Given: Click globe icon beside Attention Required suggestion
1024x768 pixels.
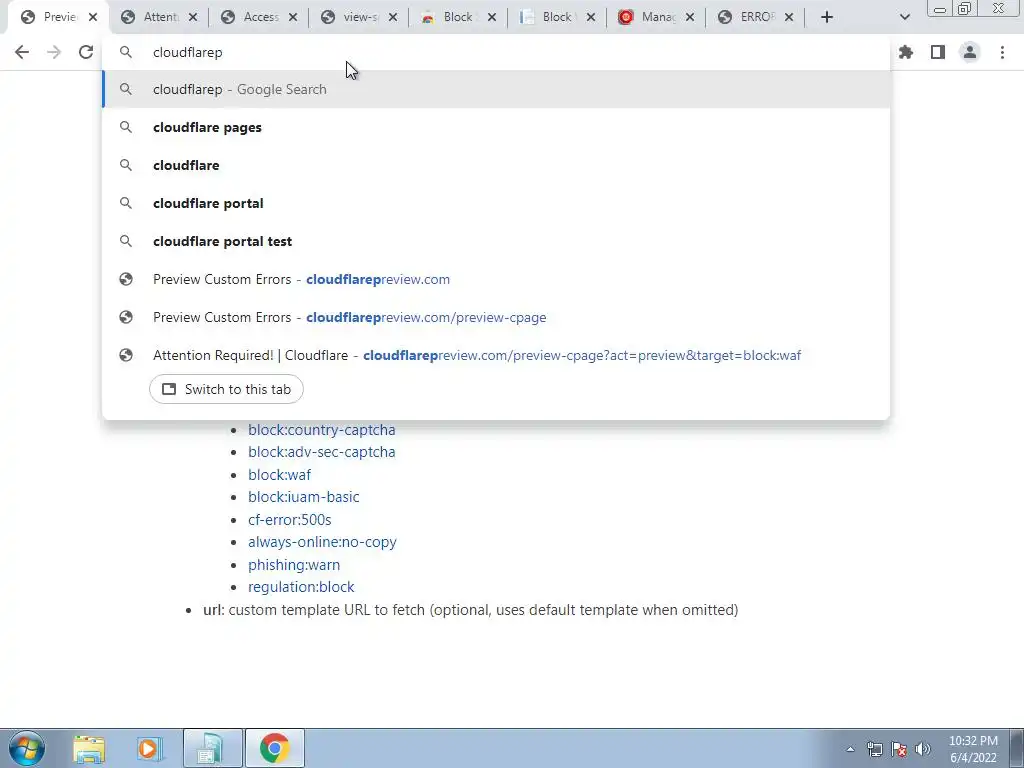Looking at the screenshot, I should (x=126, y=355).
